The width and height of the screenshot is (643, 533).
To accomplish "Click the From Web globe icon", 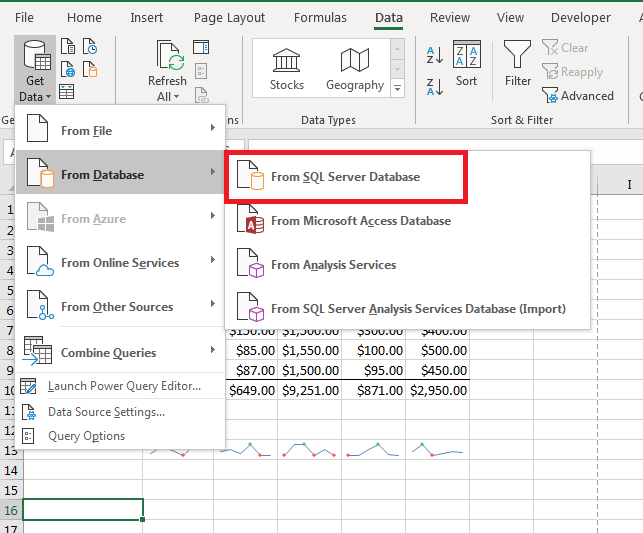I will (68, 69).
